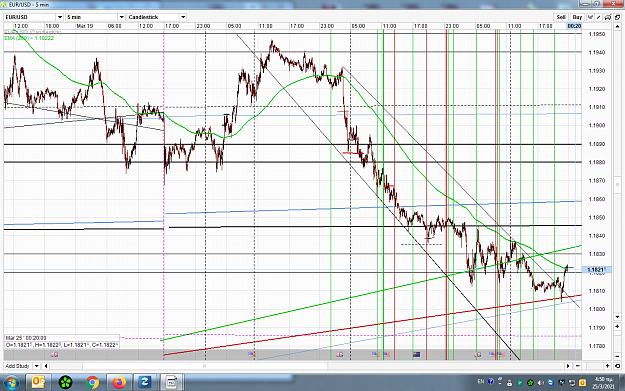
Task: Click the green shield security tray icon
Action: tap(520, 383)
